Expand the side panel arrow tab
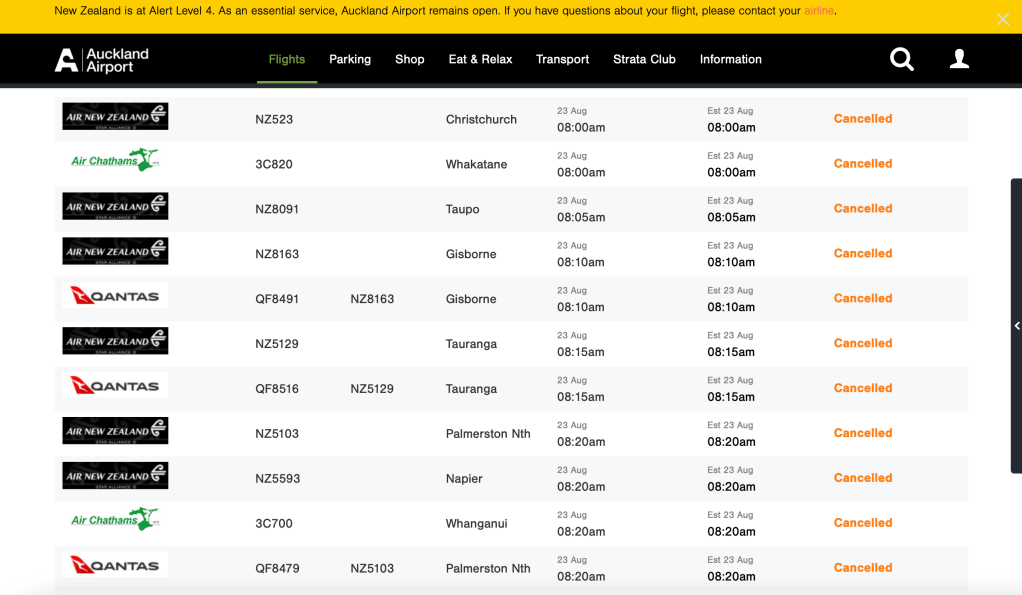The height and width of the screenshot is (595, 1022). click(x=1016, y=326)
